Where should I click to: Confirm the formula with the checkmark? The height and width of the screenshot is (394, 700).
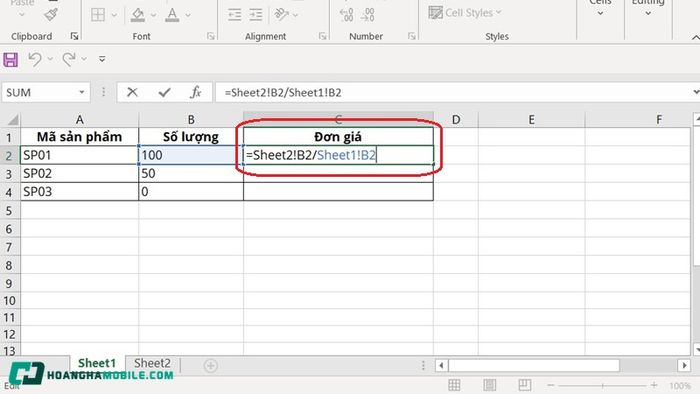point(164,92)
